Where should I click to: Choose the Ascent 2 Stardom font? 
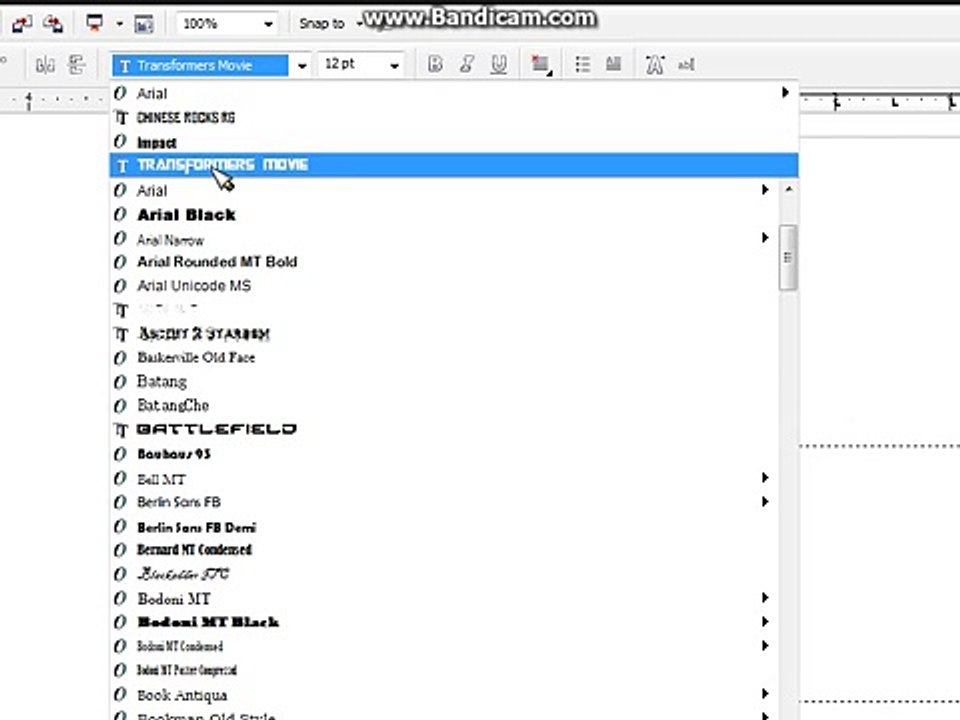tap(444, 334)
